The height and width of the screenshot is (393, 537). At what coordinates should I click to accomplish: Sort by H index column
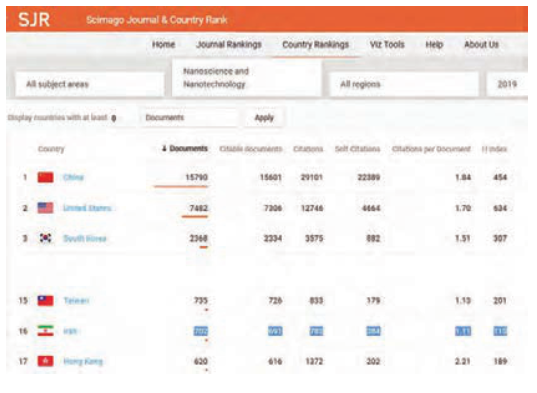coord(494,149)
